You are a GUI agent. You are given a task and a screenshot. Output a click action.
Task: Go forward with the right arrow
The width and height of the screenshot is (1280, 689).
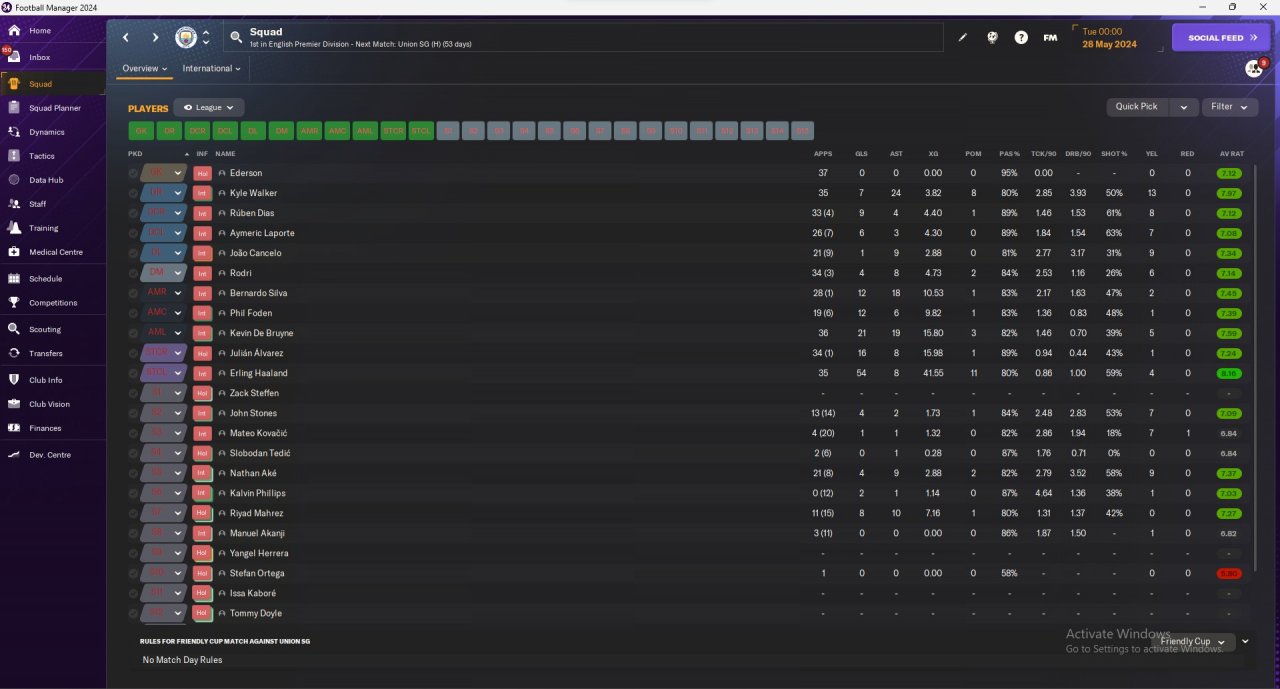pos(155,38)
